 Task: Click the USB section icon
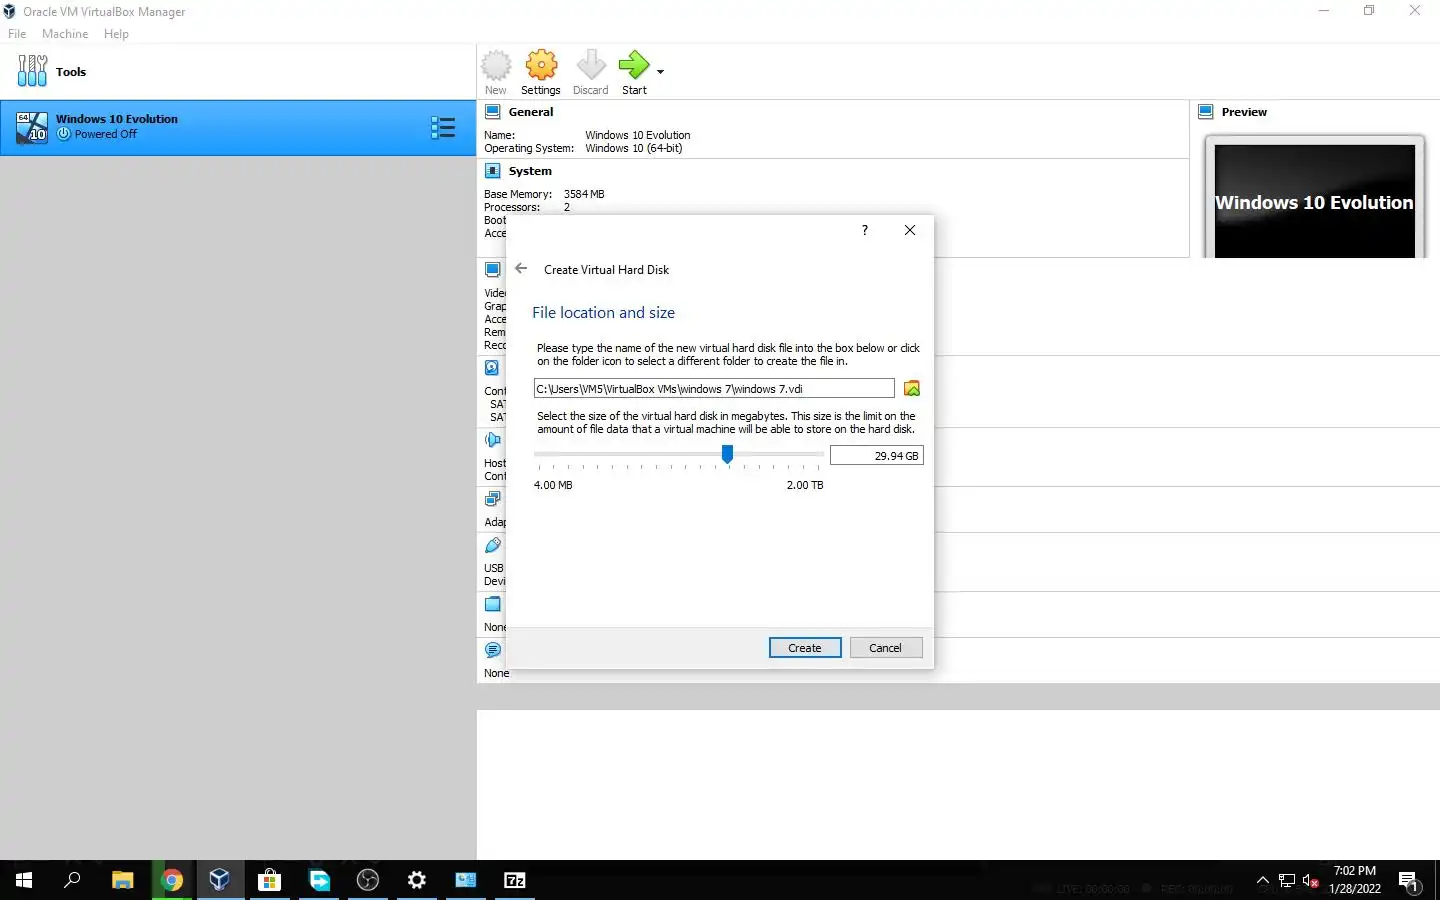(493, 545)
